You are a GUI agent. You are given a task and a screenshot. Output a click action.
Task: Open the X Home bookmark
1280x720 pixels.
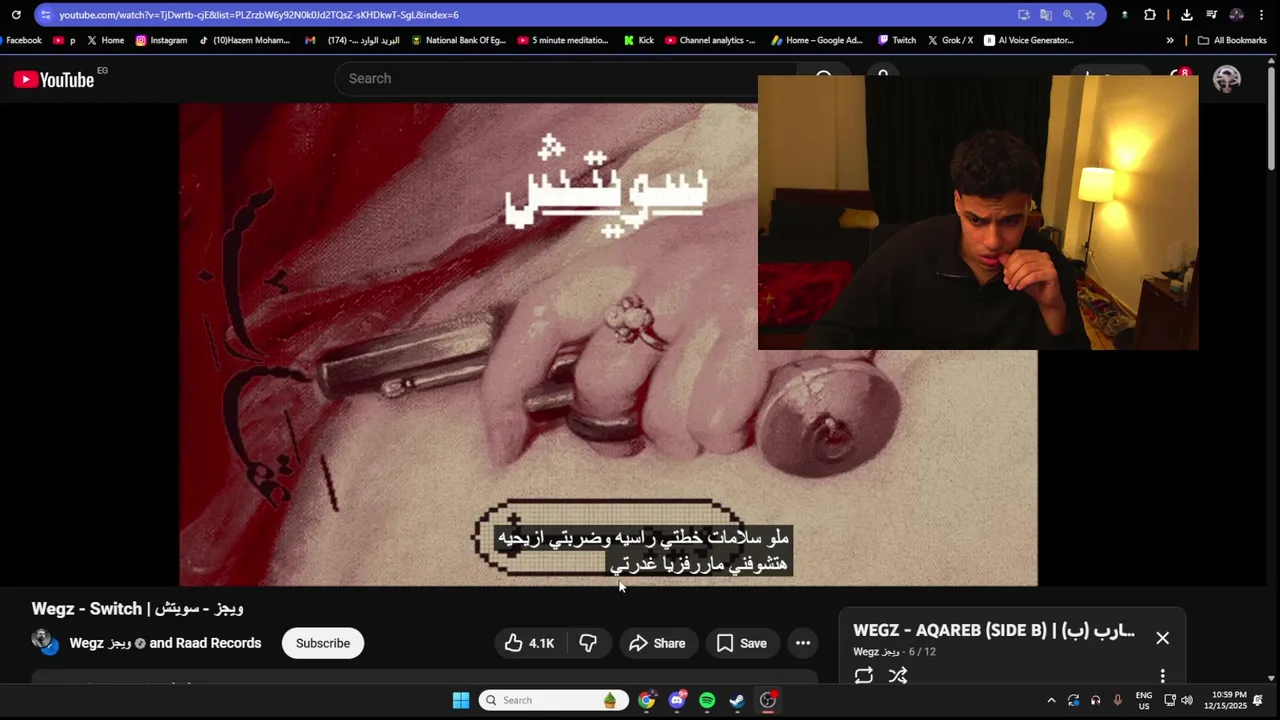105,41
